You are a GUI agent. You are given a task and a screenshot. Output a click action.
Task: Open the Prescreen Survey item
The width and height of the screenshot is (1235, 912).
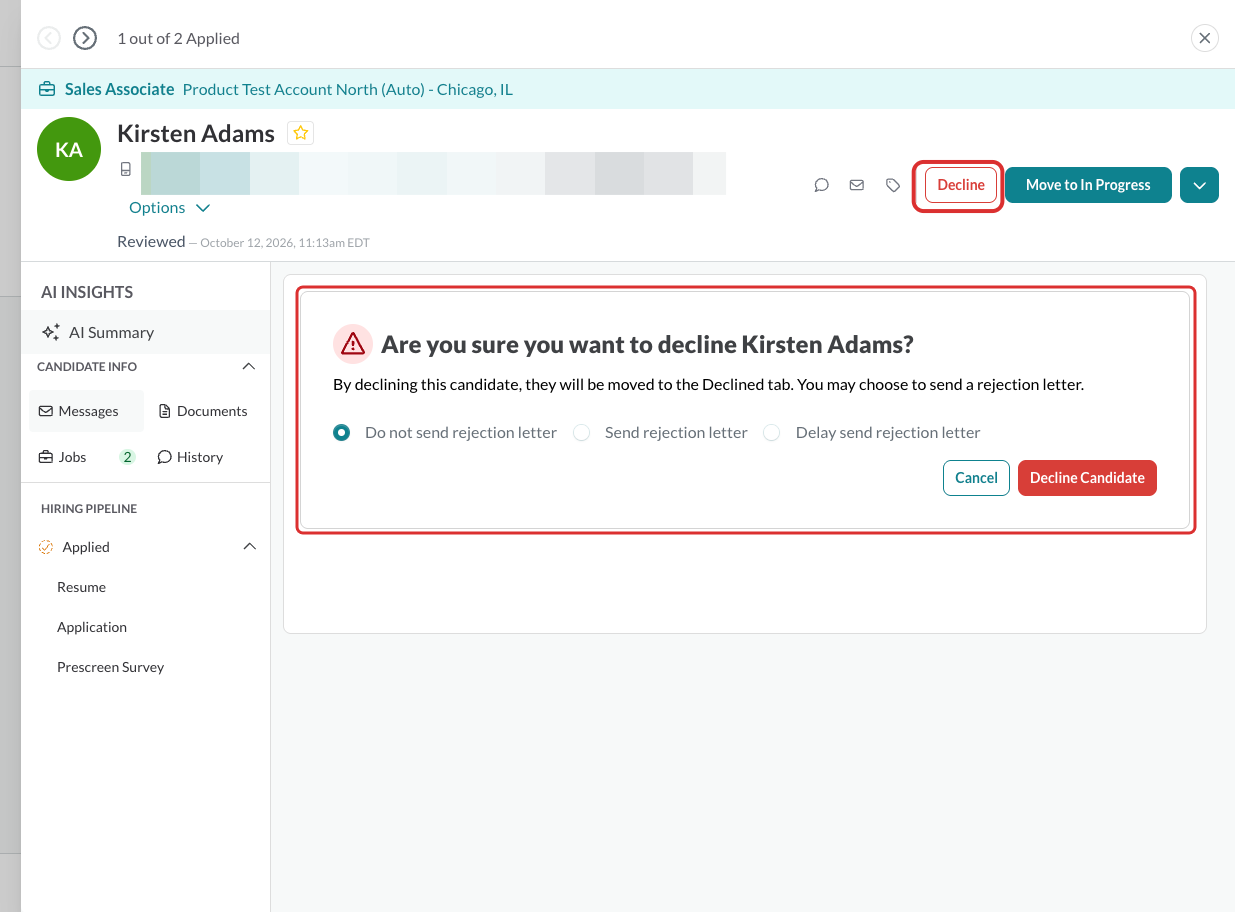point(110,667)
